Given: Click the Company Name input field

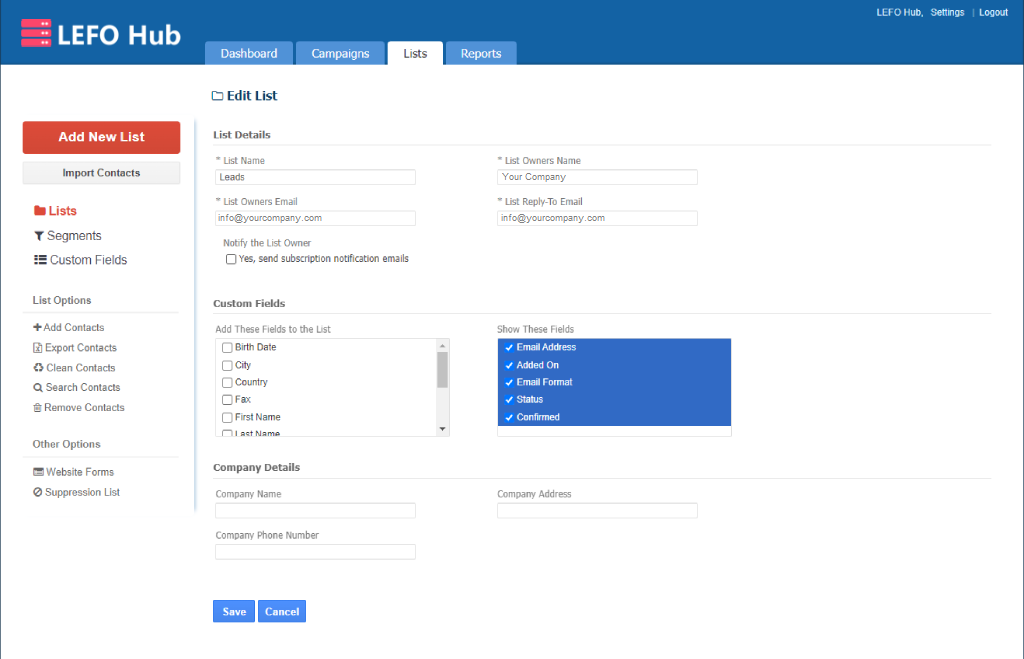Looking at the screenshot, I should (315, 511).
